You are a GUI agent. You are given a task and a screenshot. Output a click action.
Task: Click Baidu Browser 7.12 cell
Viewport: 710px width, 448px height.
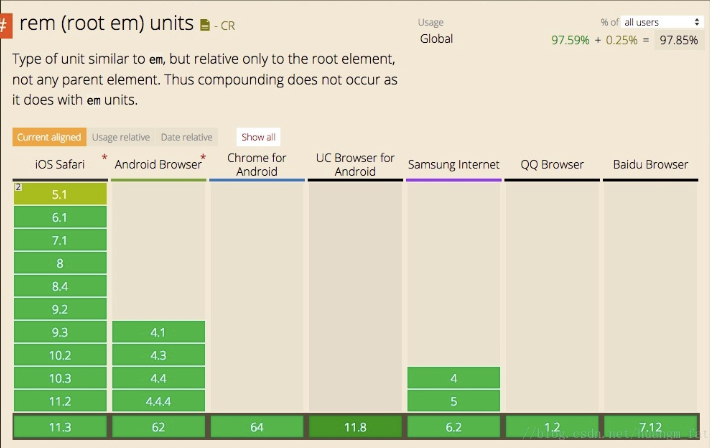[650, 427]
